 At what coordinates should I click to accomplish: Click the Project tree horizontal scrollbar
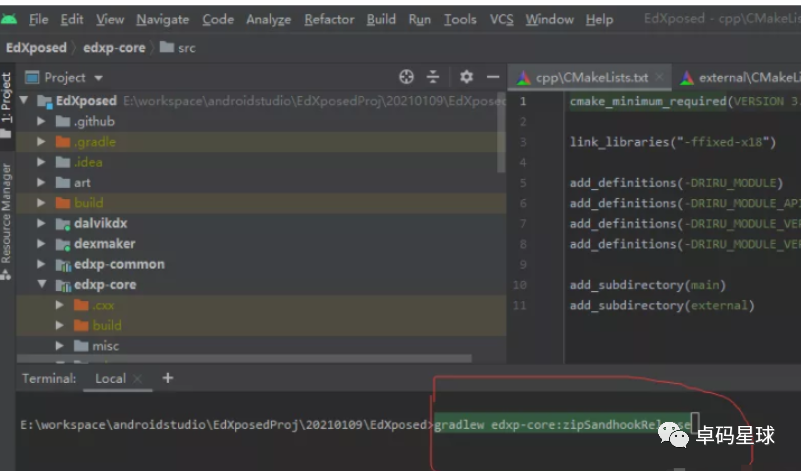tap(244, 359)
